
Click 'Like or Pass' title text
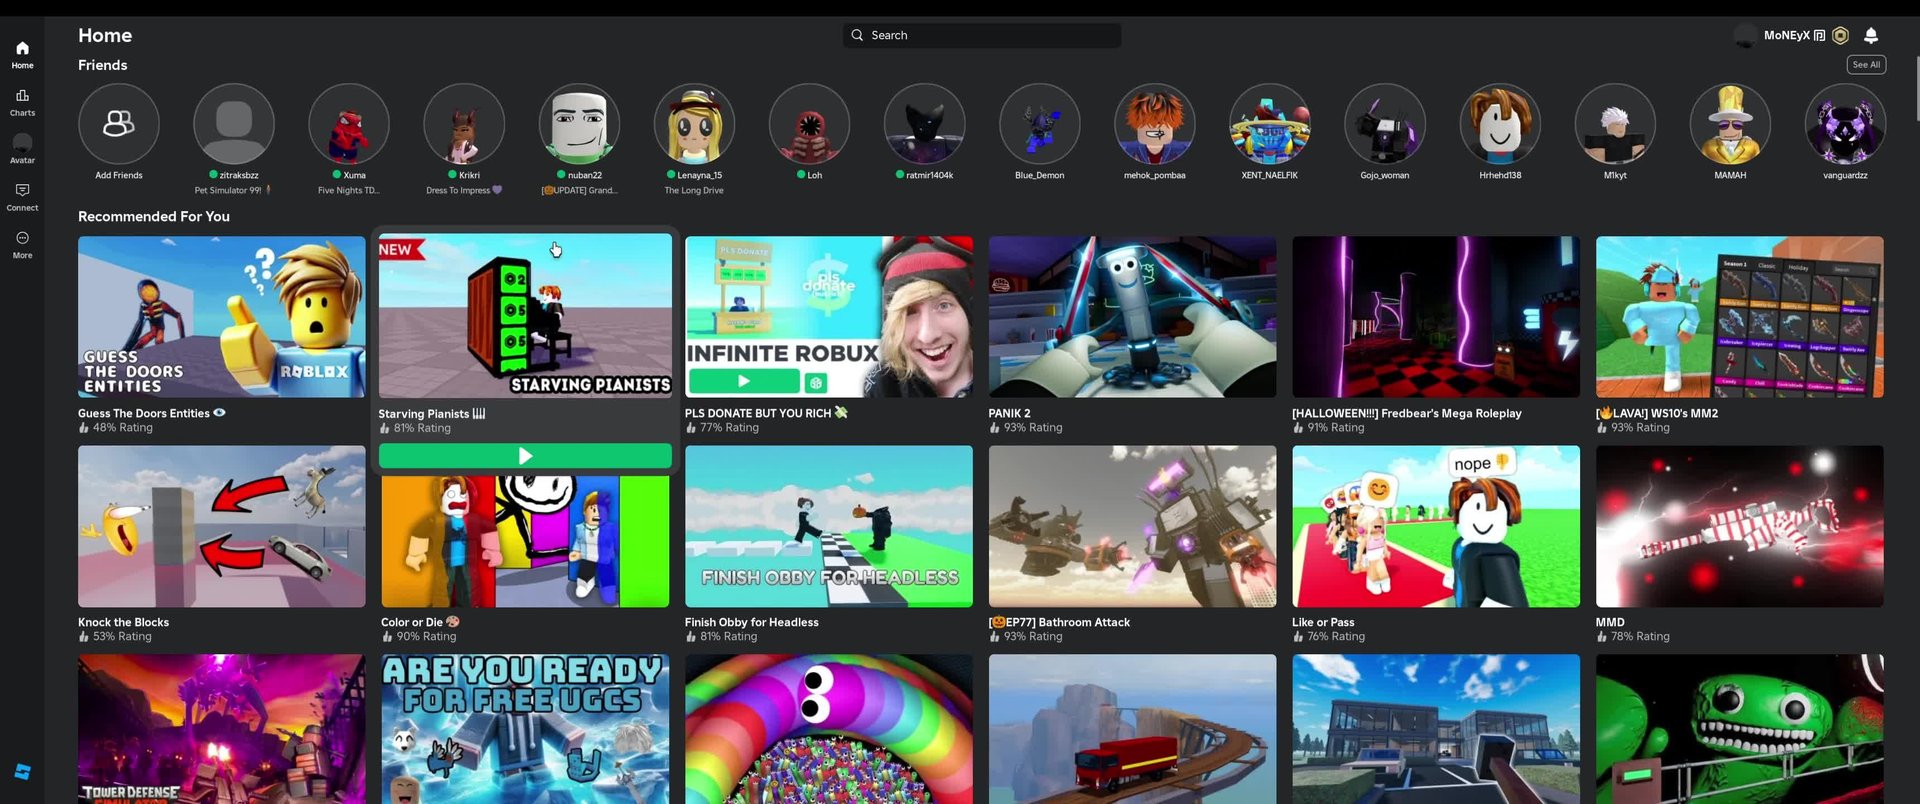1323,622
